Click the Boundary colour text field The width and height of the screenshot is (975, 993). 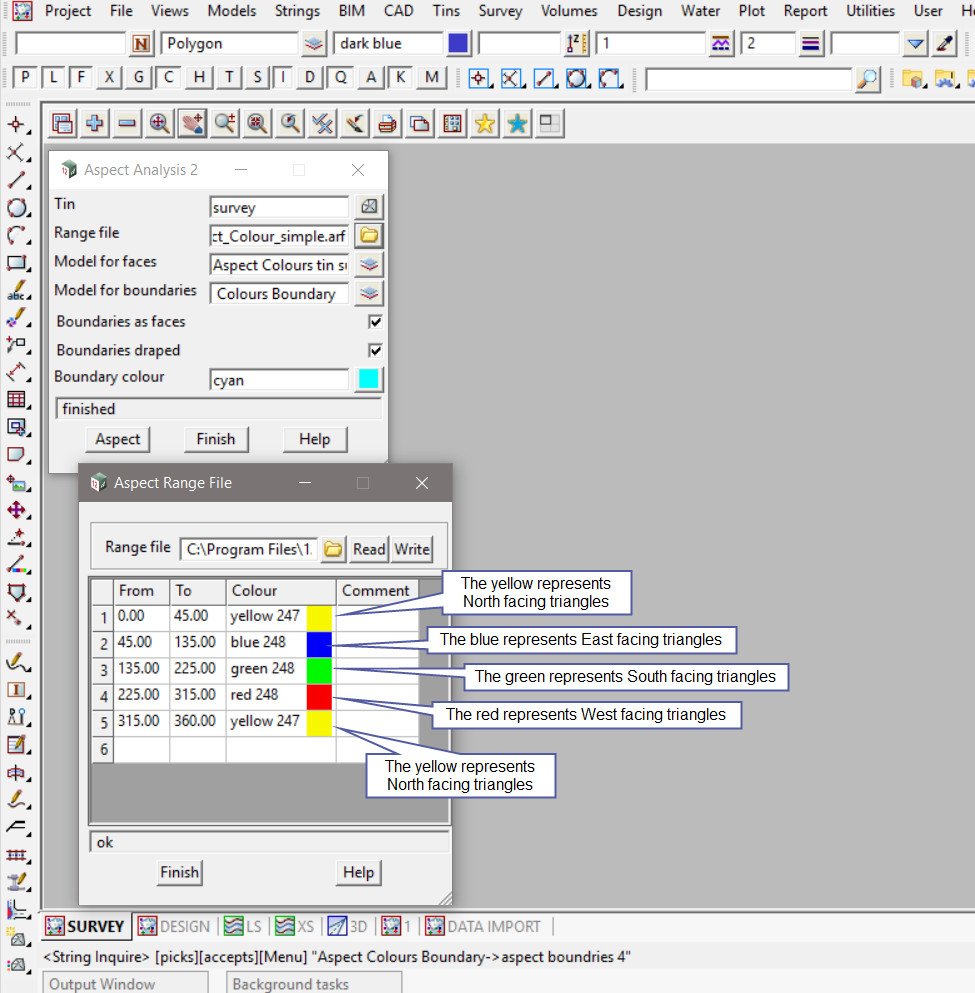click(279, 380)
